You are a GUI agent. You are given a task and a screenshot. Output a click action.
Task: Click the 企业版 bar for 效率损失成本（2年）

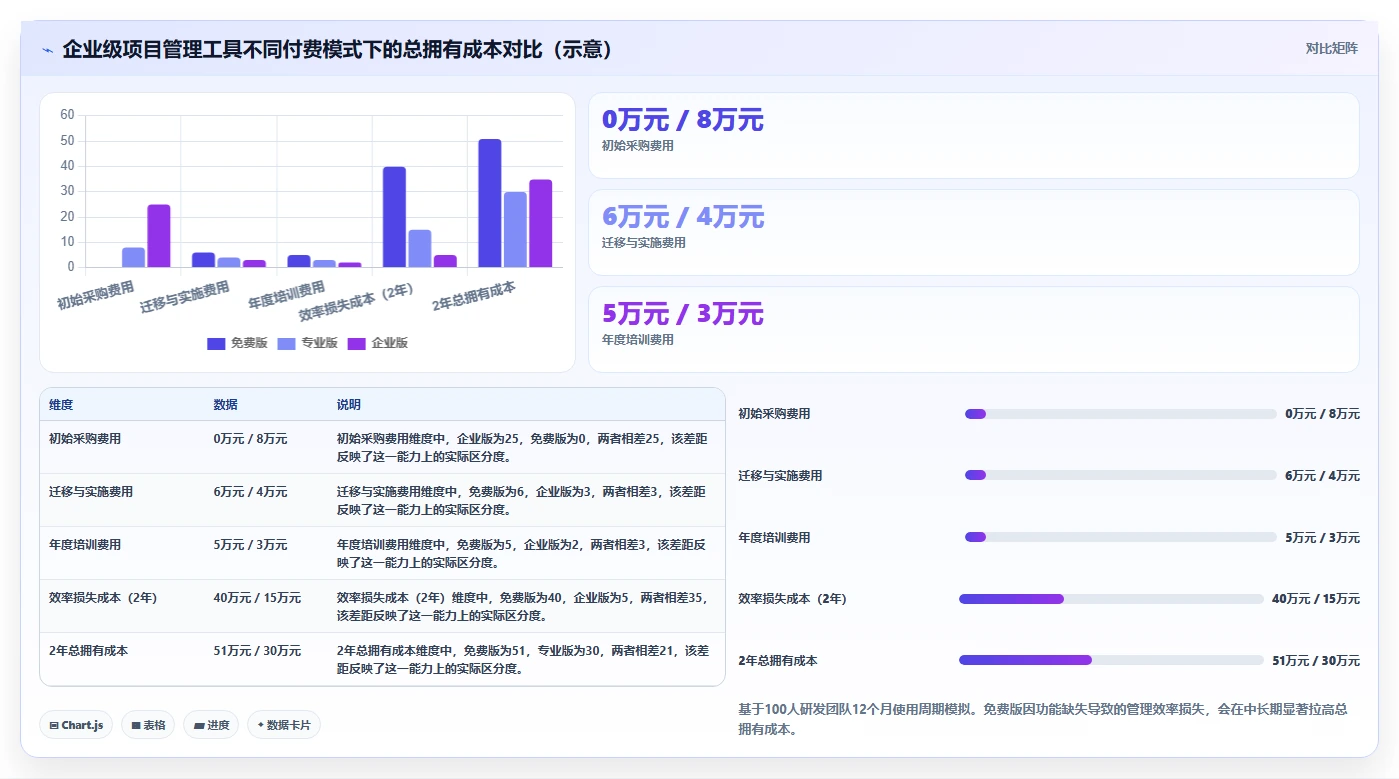click(x=445, y=261)
